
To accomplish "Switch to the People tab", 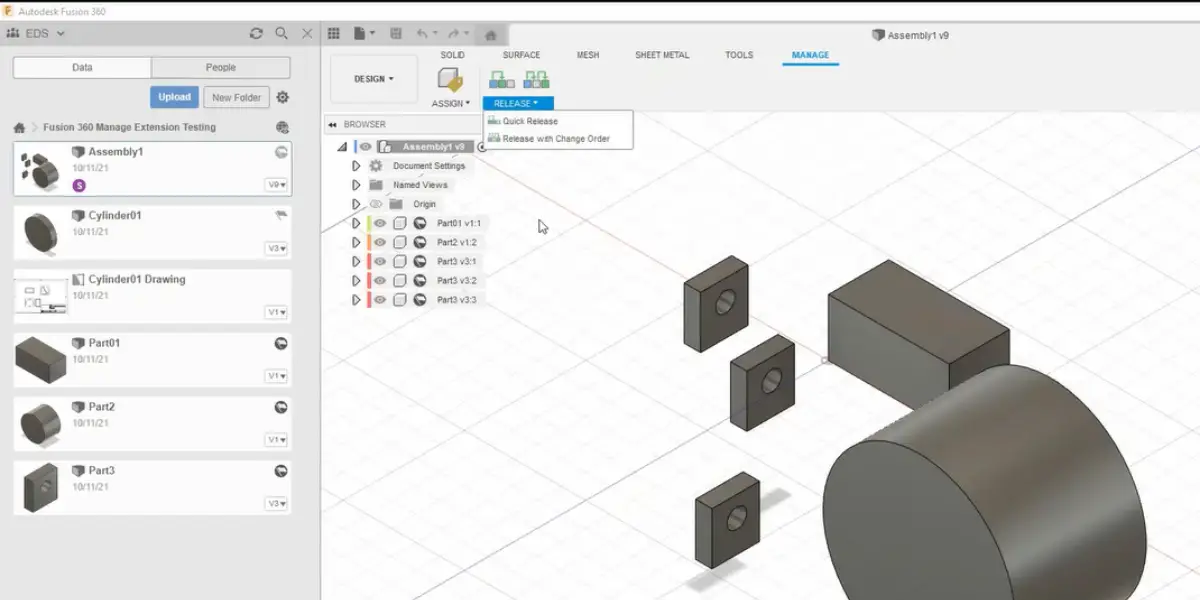I will coord(221,68).
